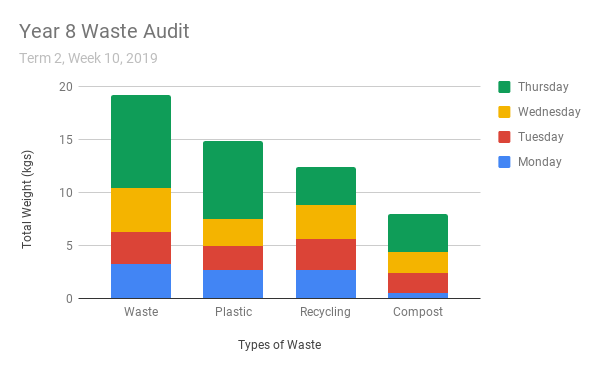Select the green Thursday segment of Compost bar
Viewport: 600px width, 371px height.
(x=418, y=233)
